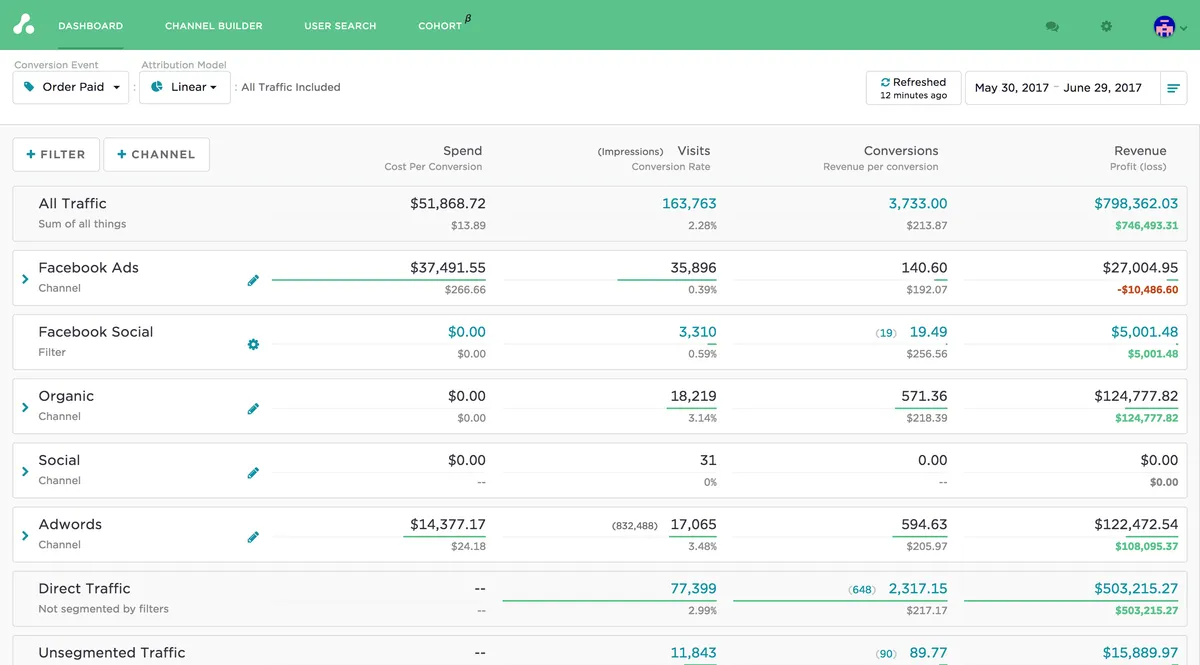Edit the Adwords channel pencil icon
Screen dimensions: 1200x665
(x=253, y=537)
